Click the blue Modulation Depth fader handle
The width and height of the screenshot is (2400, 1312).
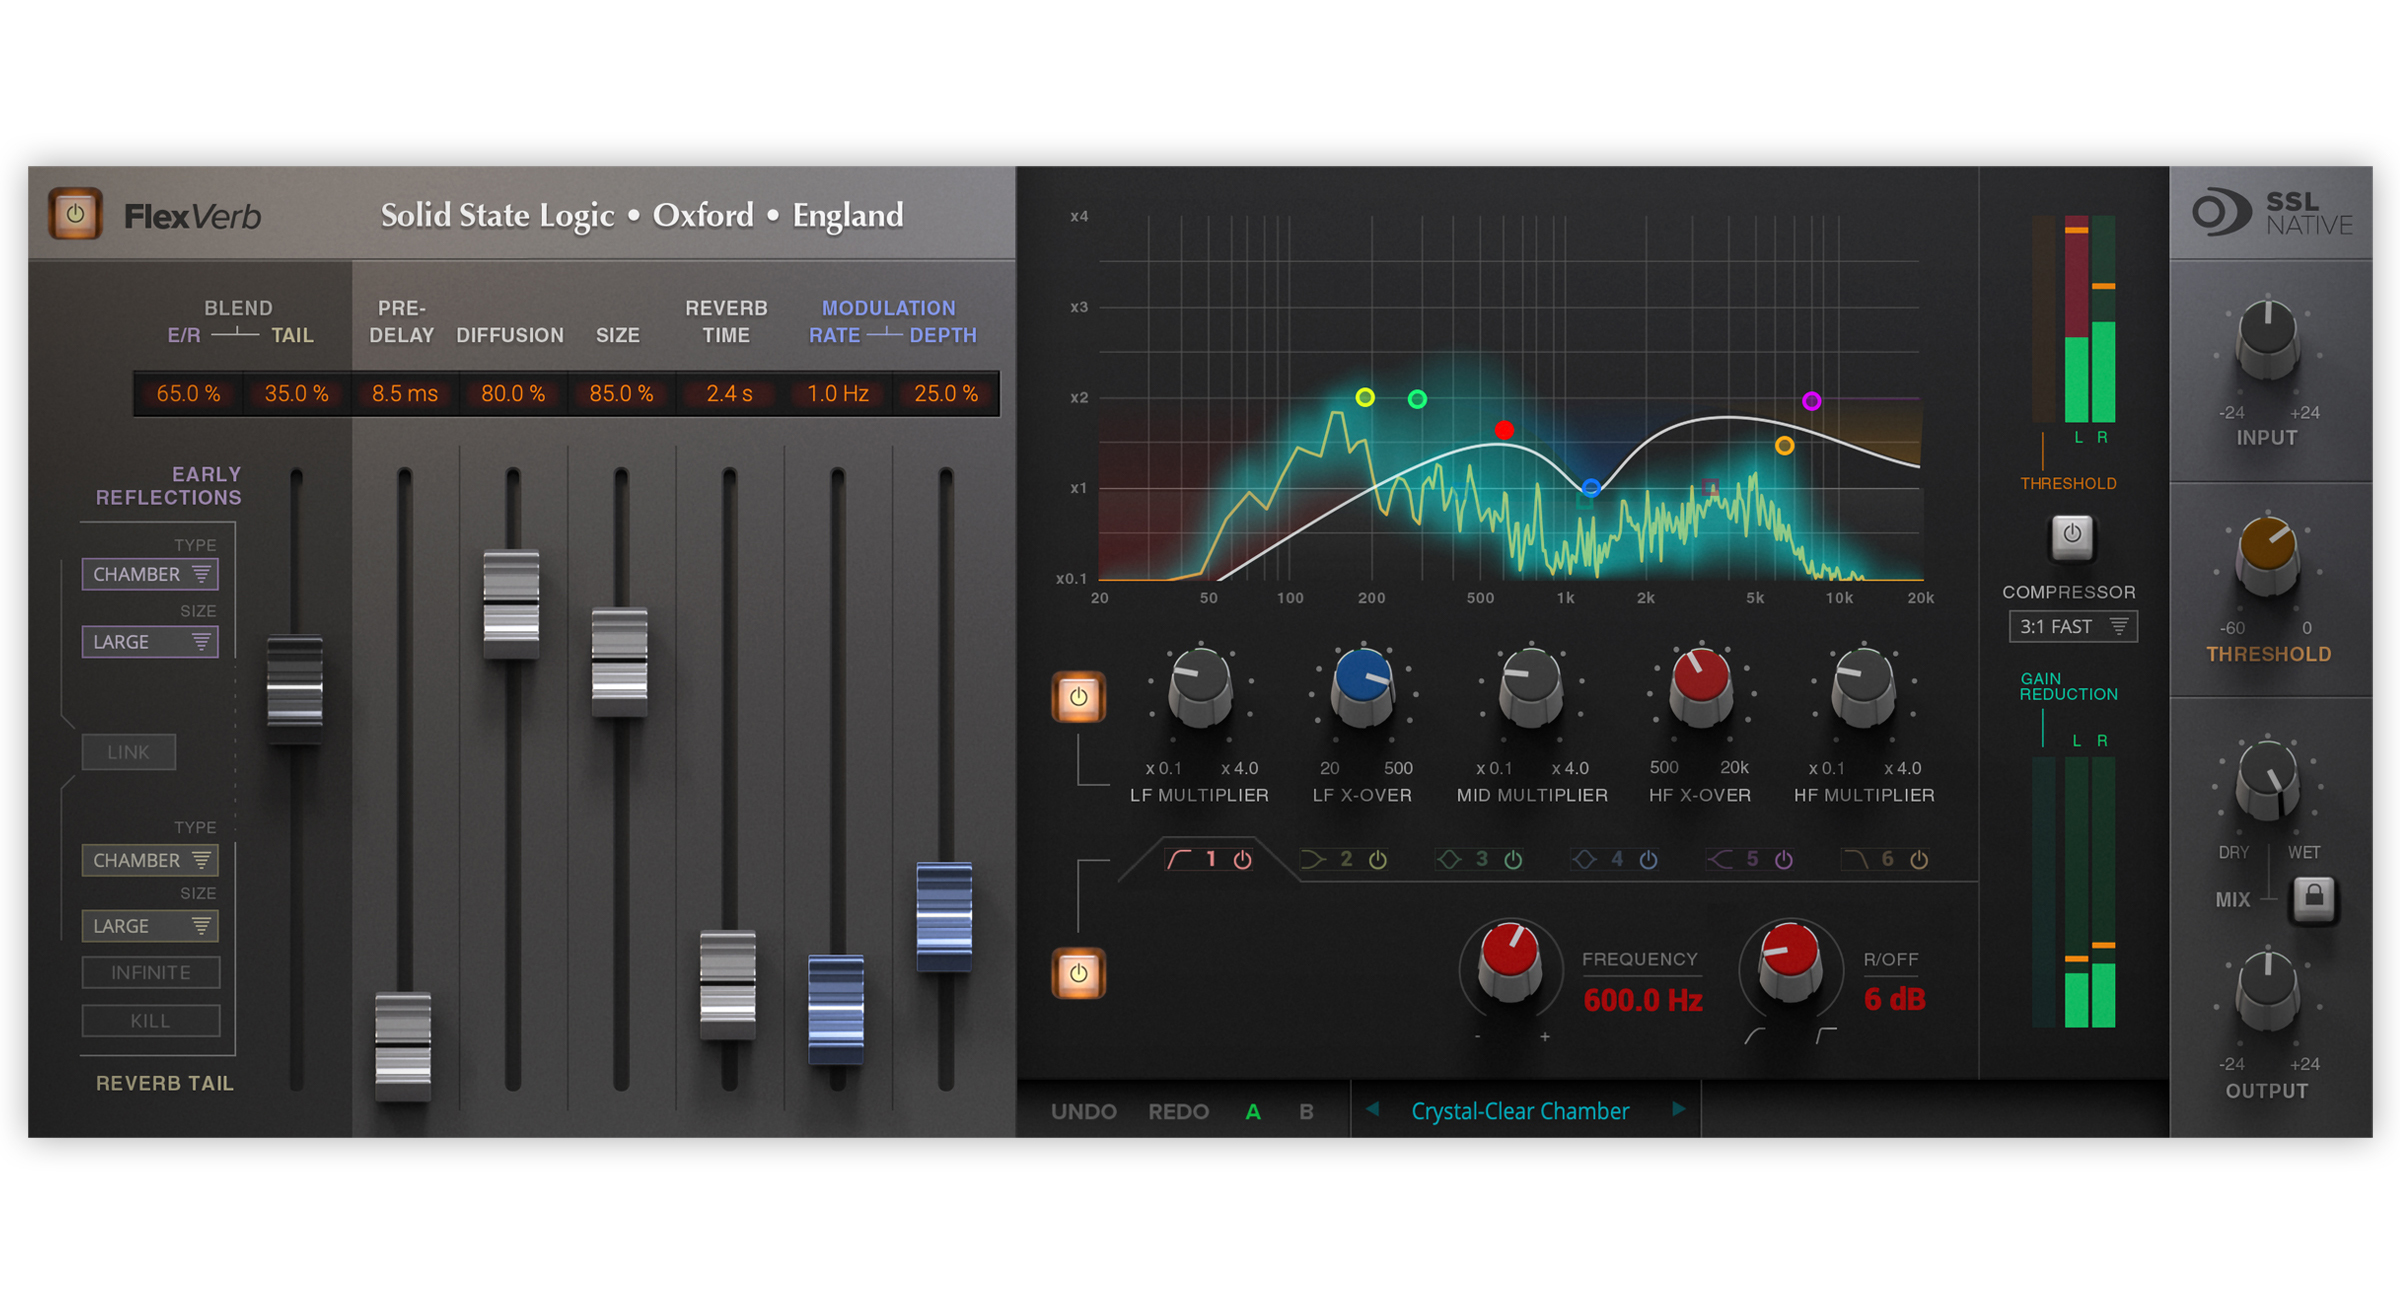click(x=944, y=916)
